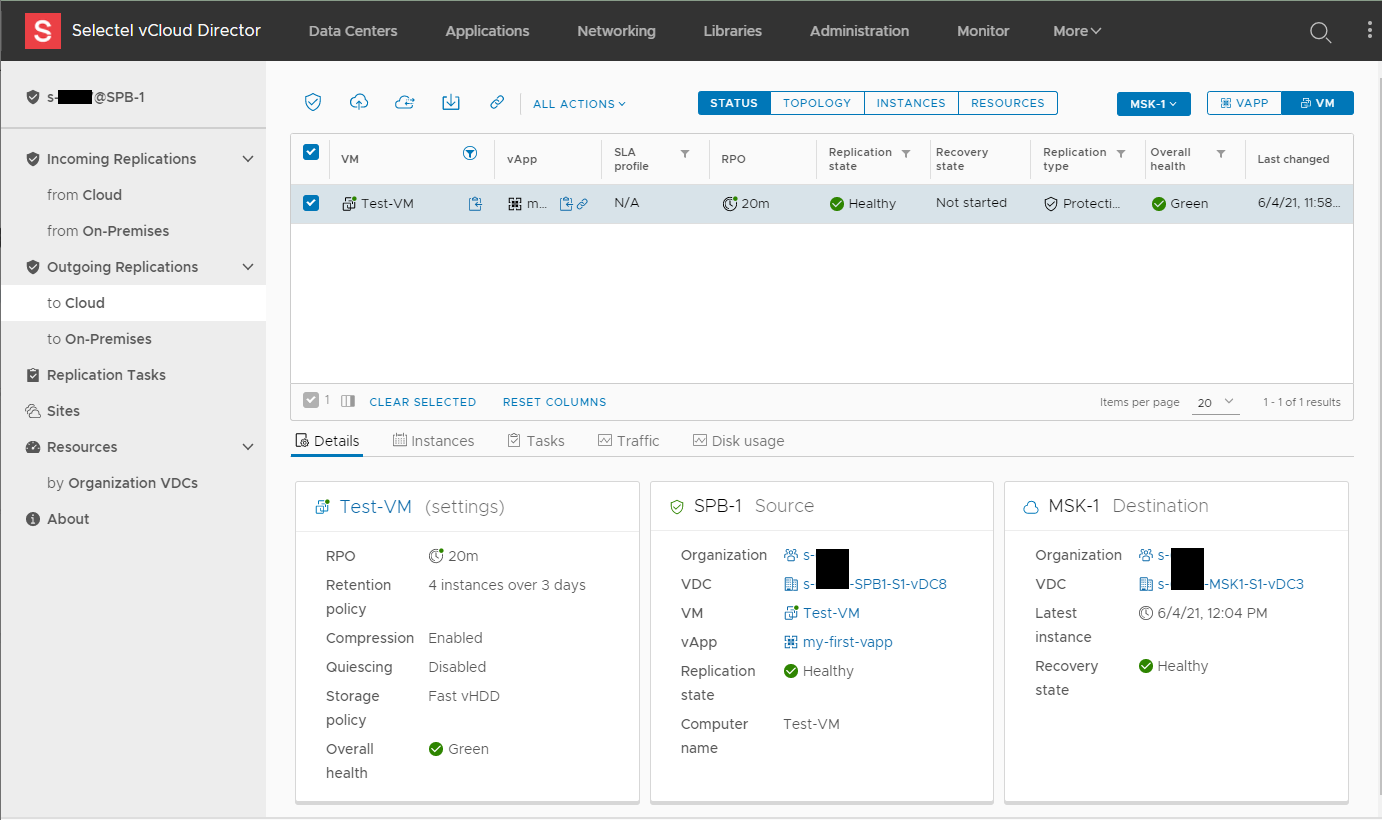Image resolution: width=1382 pixels, height=820 pixels.
Task: Switch to the lower Instances tab
Action: 434,441
